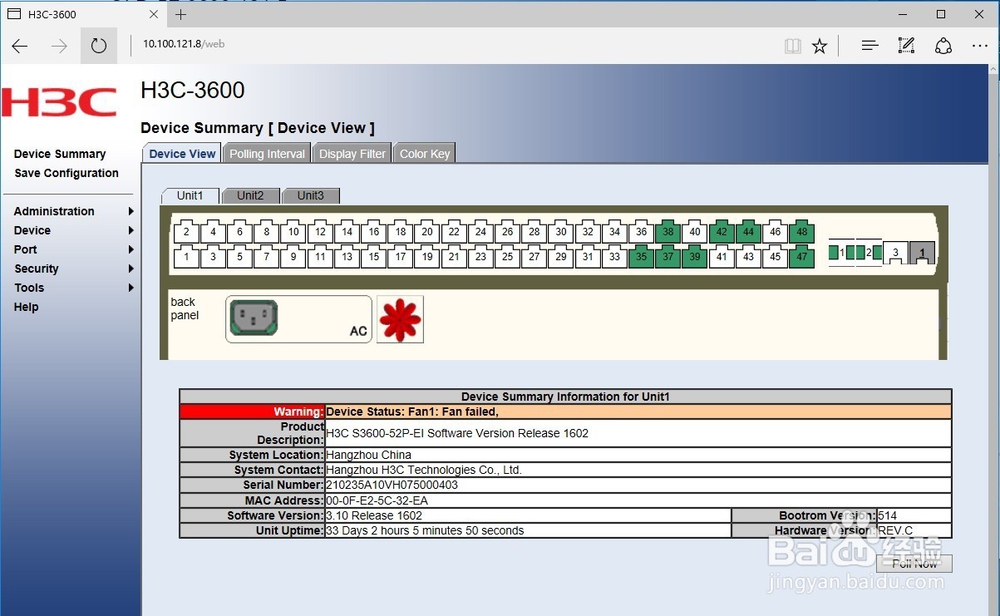This screenshot has width=1000, height=616.
Task: Expand the Security menu arrow
Action: click(x=131, y=268)
